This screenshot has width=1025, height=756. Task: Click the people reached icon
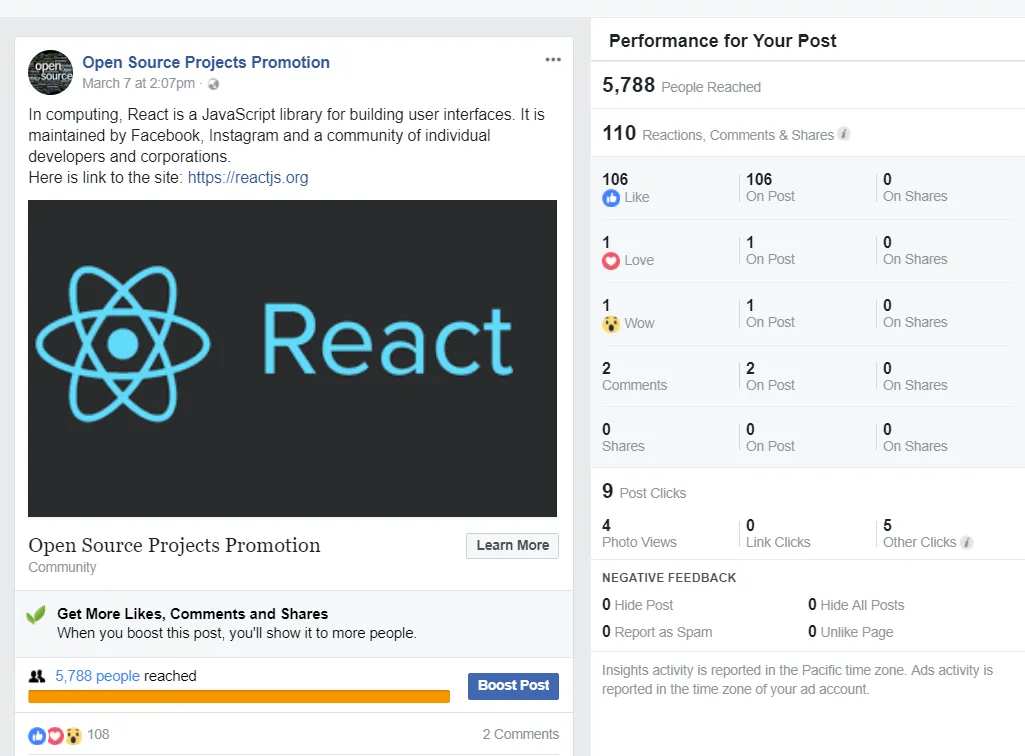[x=37, y=676]
